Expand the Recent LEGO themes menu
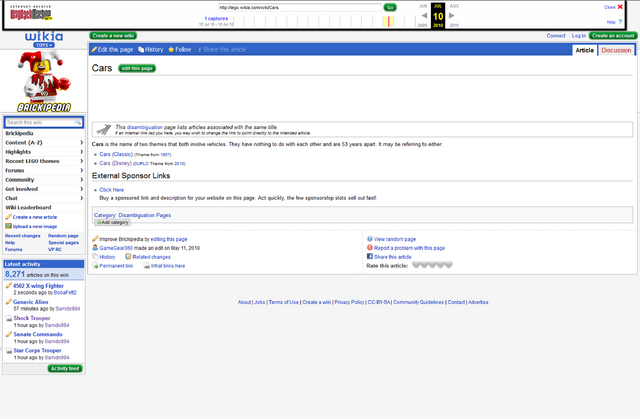The image size is (640, 419). pyautogui.click(x=44, y=161)
